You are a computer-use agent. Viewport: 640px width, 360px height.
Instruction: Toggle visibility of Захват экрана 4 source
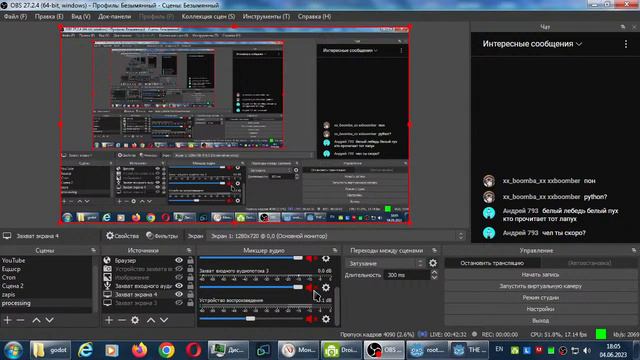[x=179, y=294]
